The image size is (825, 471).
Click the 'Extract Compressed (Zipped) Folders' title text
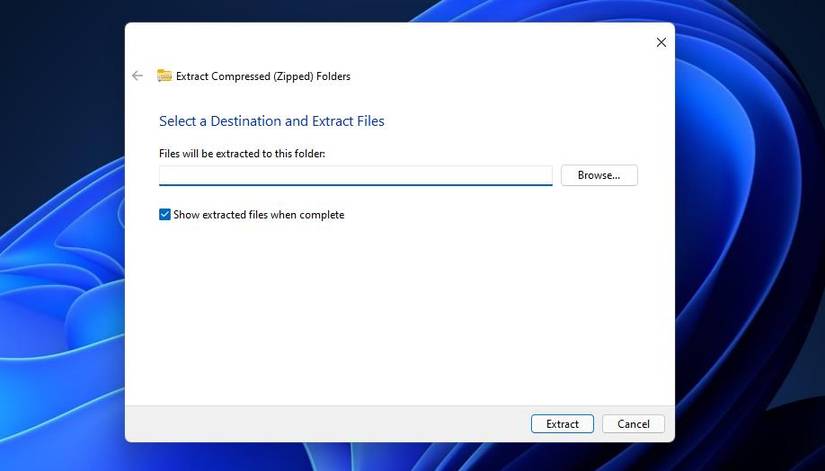(263, 76)
